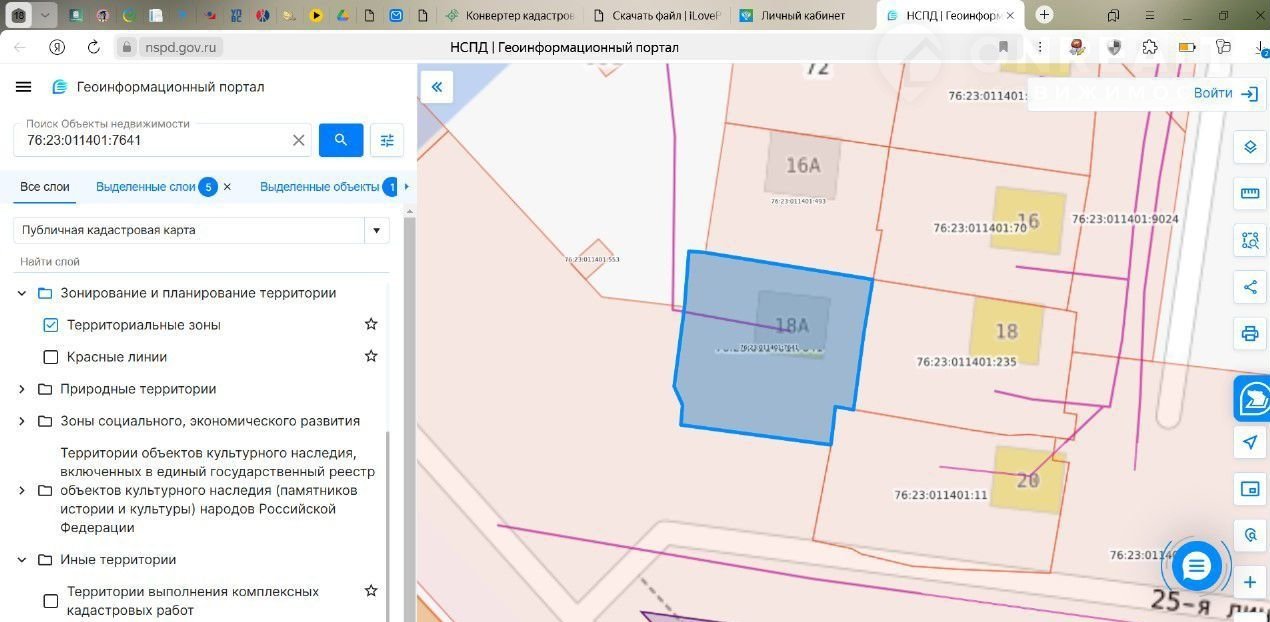Click the blue magnifier search button
This screenshot has width=1270, height=622.
pyautogui.click(x=341, y=140)
